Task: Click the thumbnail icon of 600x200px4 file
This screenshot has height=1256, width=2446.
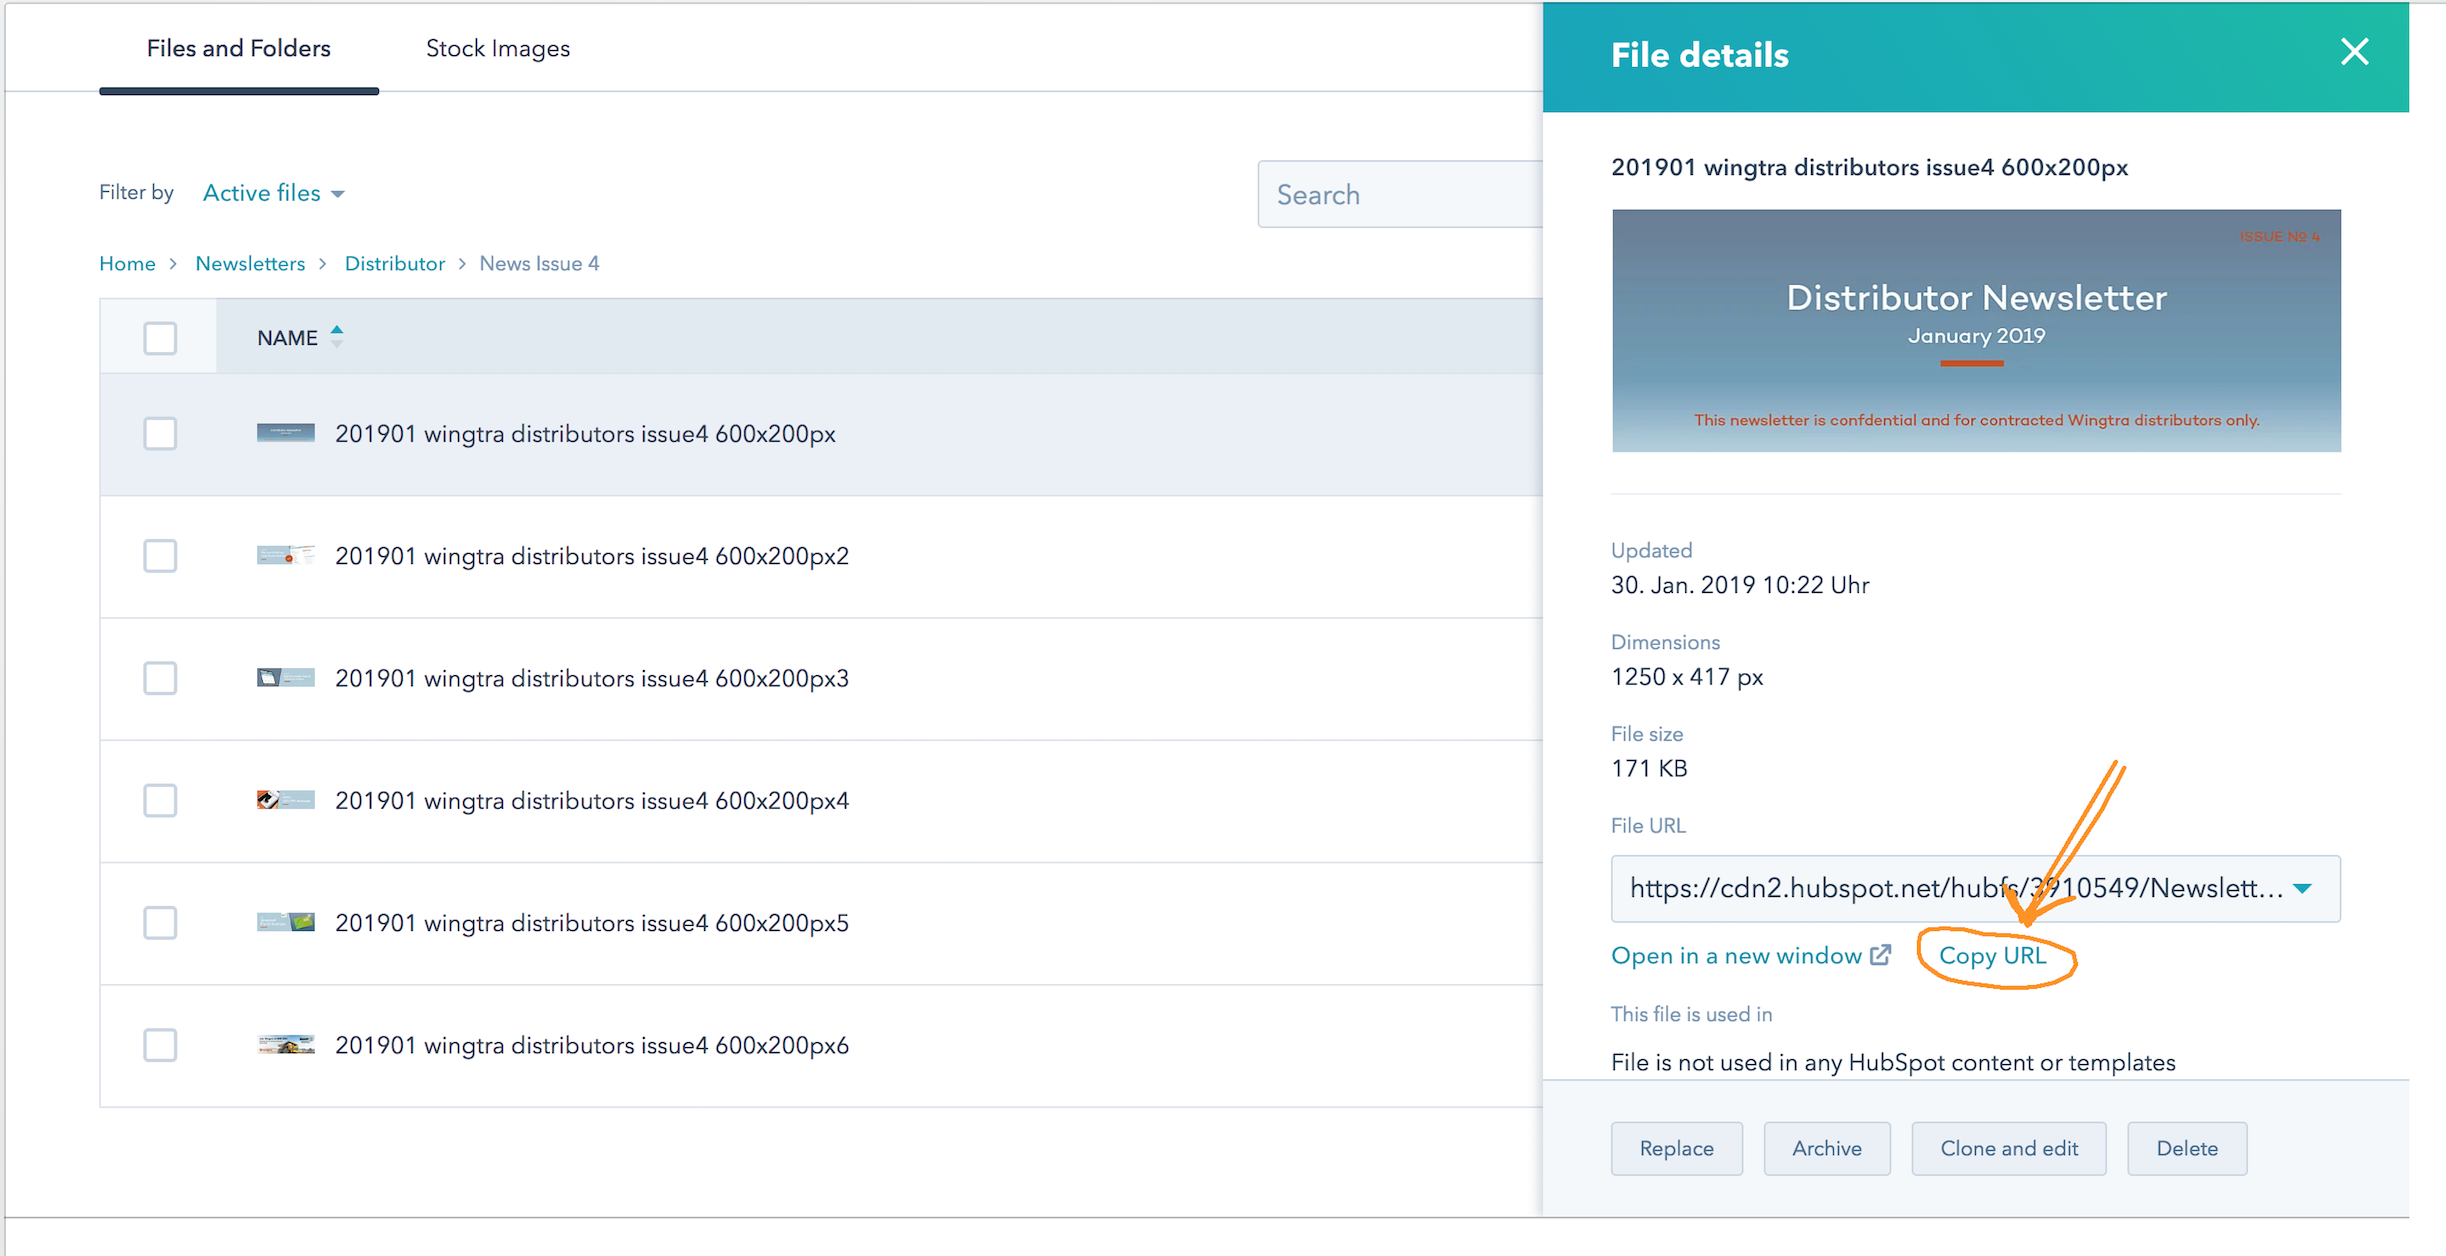Action: coord(285,800)
